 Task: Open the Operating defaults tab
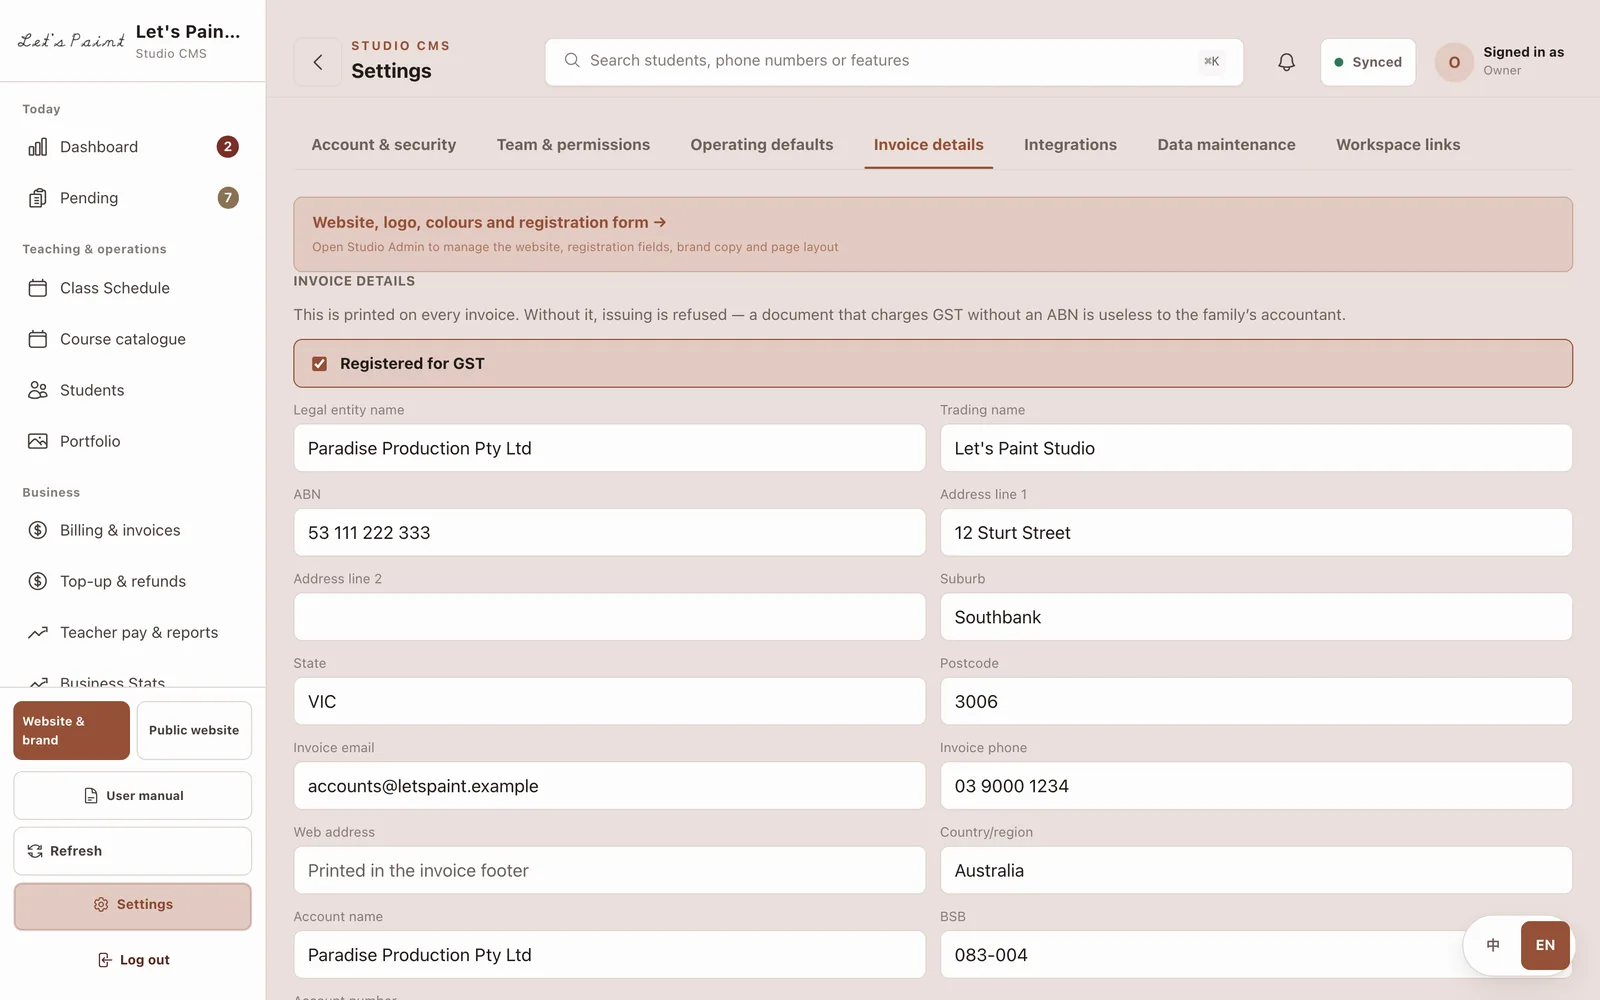(x=762, y=145)
